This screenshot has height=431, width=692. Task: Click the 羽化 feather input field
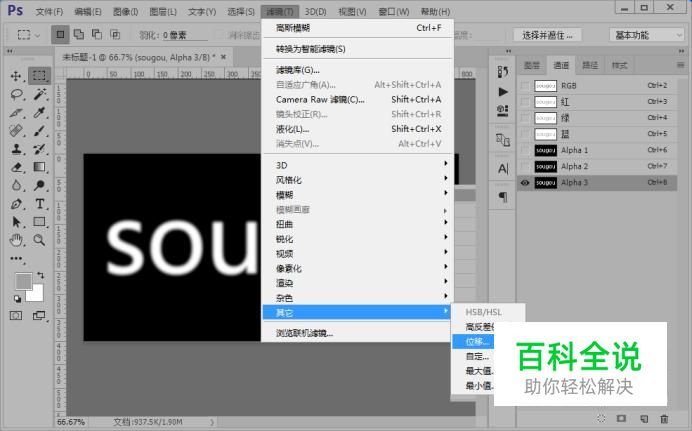(x=184, y=35)
